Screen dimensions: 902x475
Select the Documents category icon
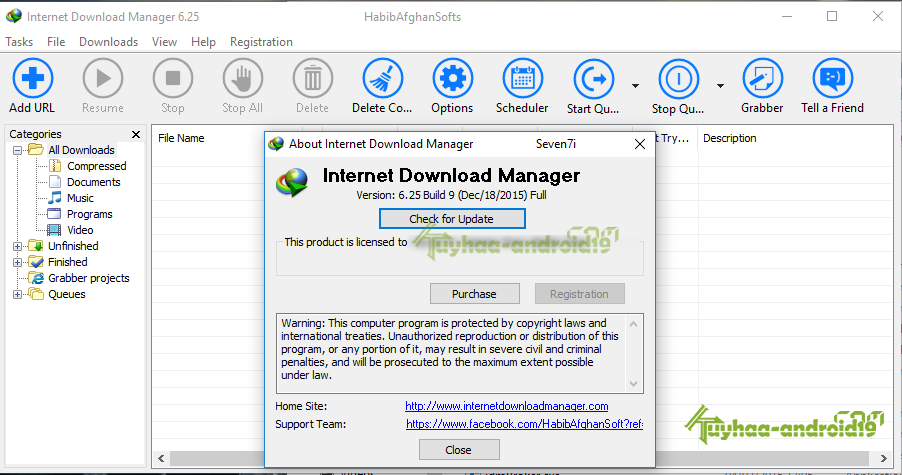pyautogui.click(x=55, y=182)
